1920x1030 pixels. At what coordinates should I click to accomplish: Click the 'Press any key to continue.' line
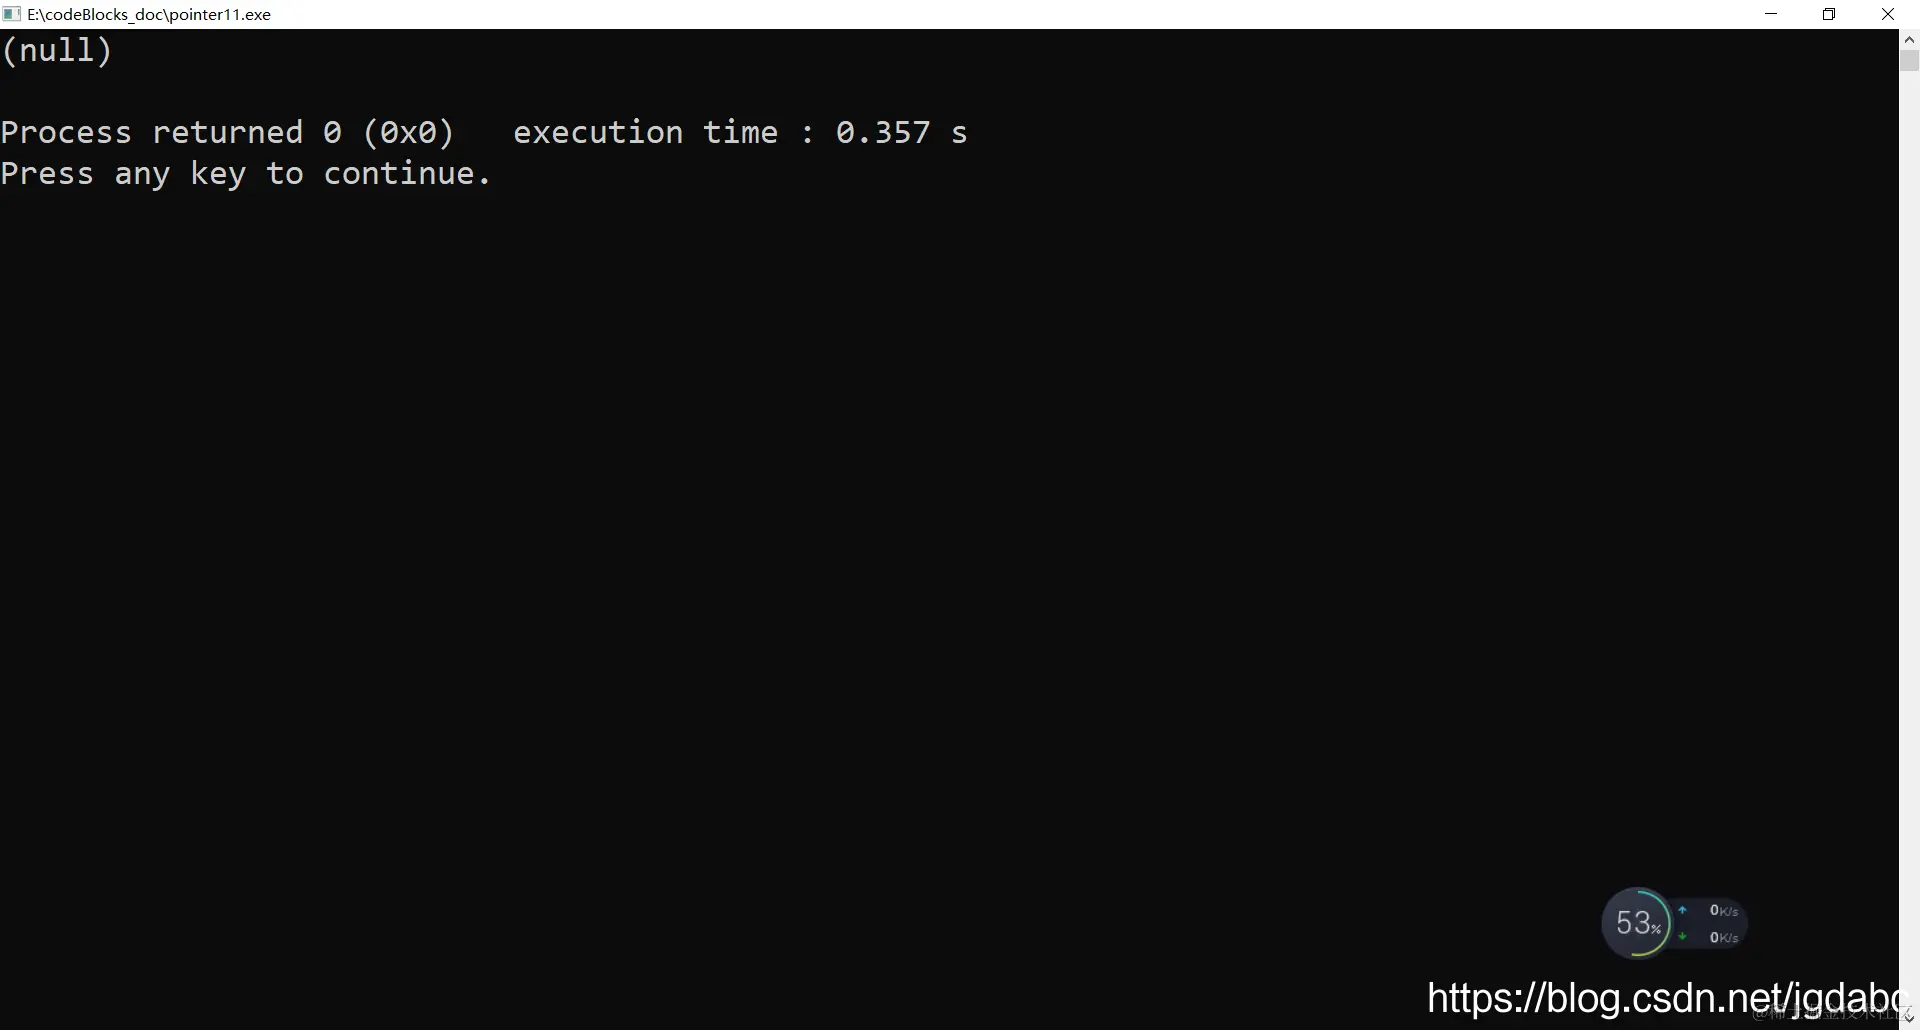[246, 174]
